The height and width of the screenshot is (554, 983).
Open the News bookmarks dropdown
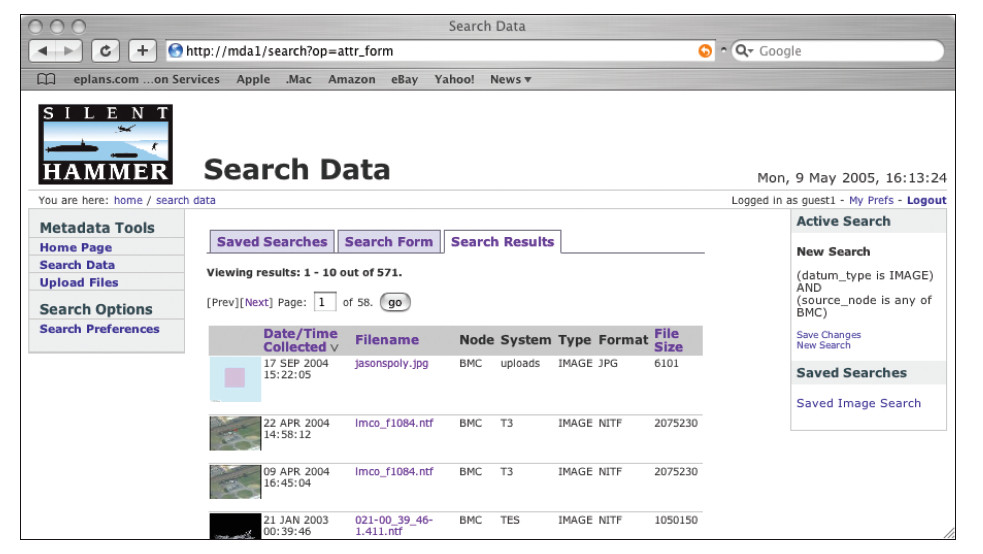(510, 80)
